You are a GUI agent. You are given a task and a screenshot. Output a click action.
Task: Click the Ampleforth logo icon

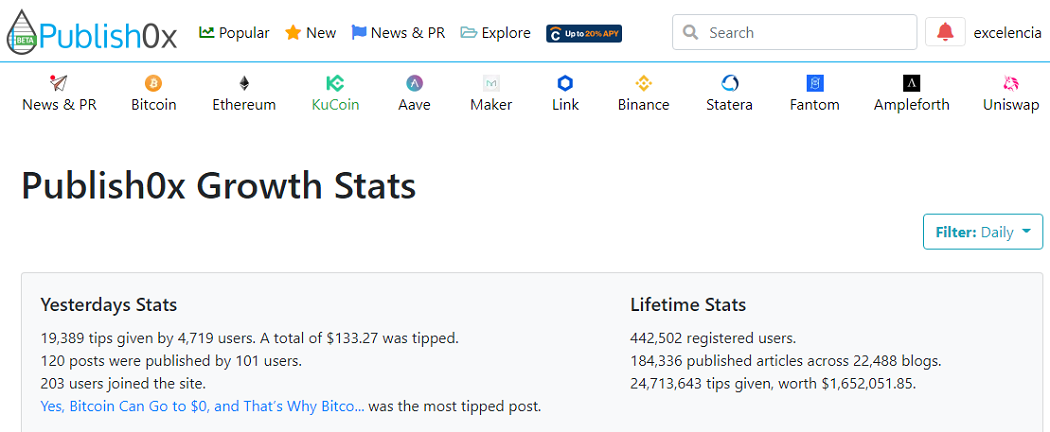point(911,83)
